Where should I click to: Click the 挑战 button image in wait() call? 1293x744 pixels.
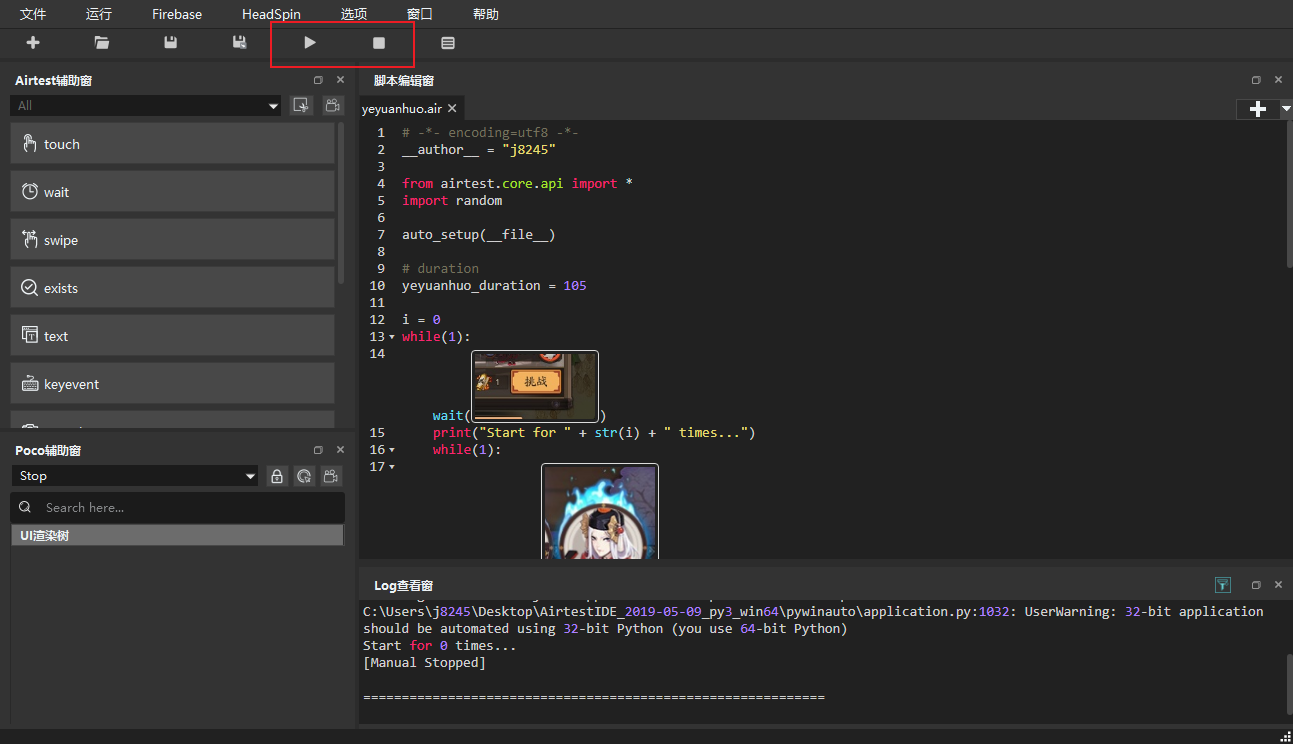coord(535,386)
